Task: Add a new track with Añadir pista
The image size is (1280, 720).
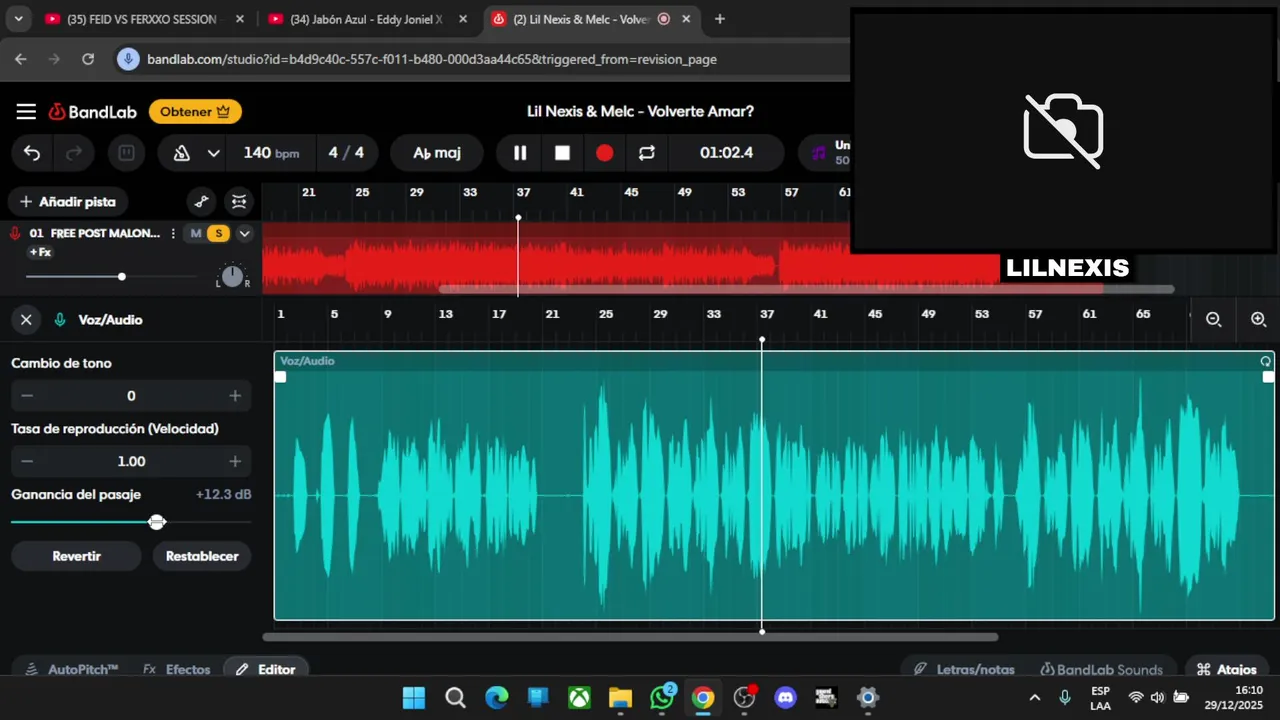Action: click(x=68, y=201)
